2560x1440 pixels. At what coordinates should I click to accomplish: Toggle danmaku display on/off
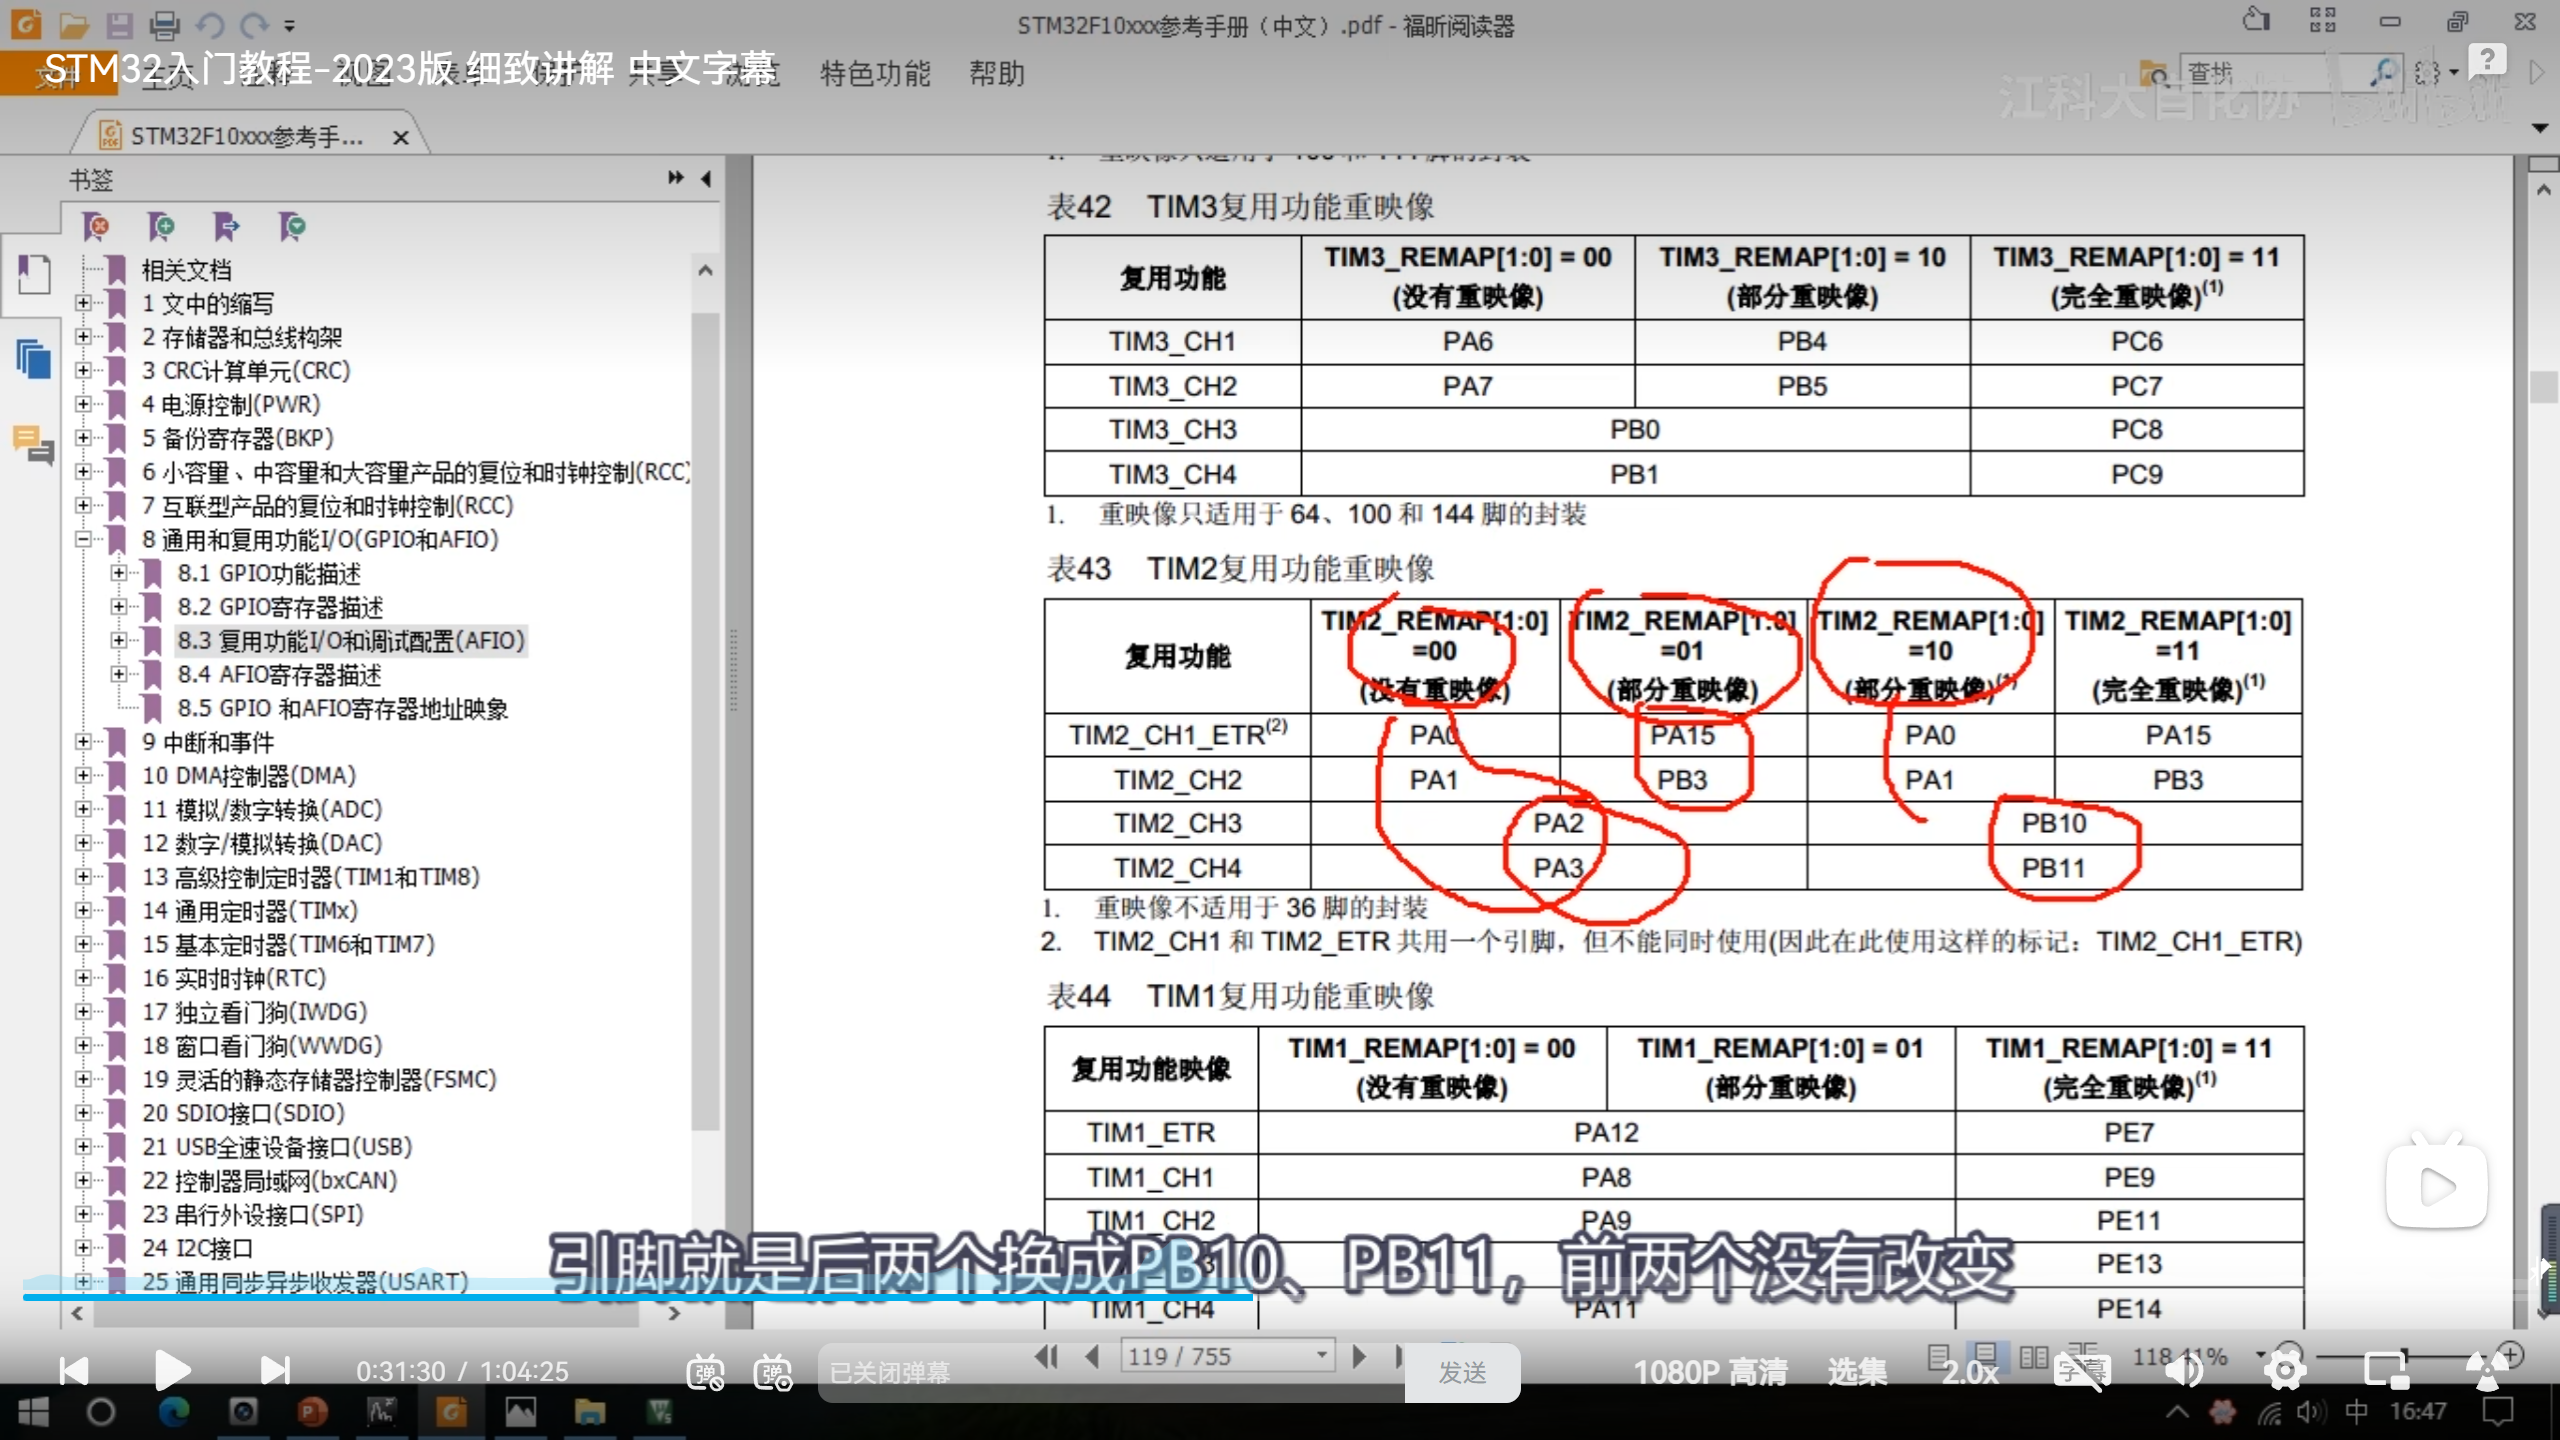pos(705,1372)
